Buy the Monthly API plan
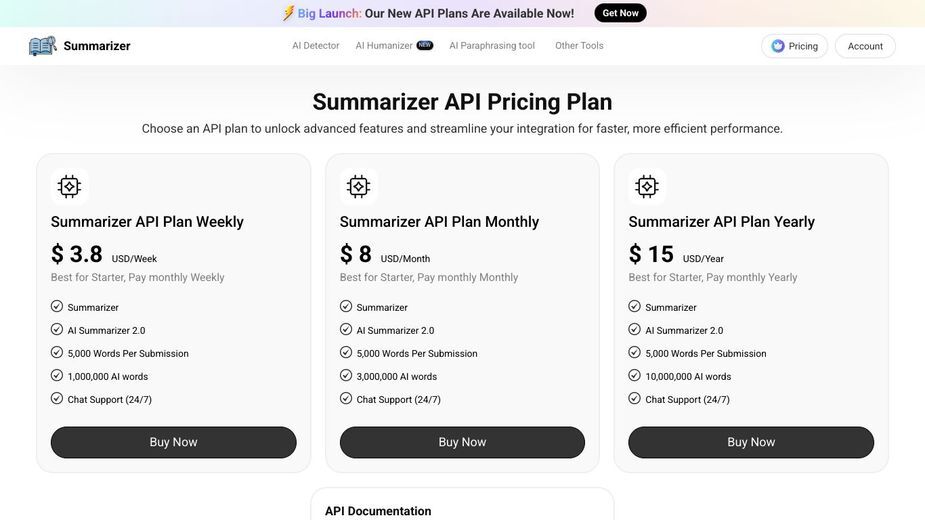925x520 pixels. point(462,442)
